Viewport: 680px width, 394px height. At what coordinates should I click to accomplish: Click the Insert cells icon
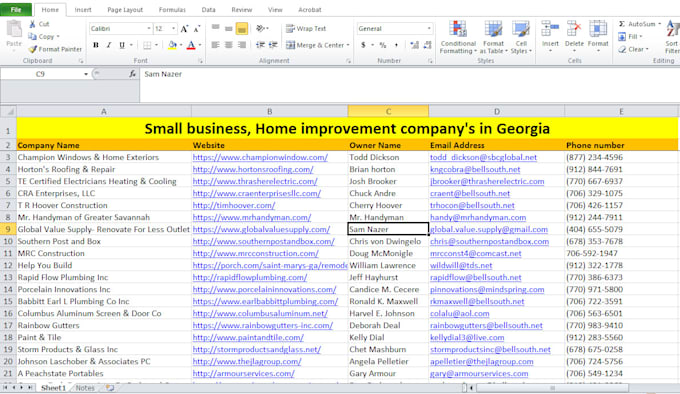click(550, 29)
